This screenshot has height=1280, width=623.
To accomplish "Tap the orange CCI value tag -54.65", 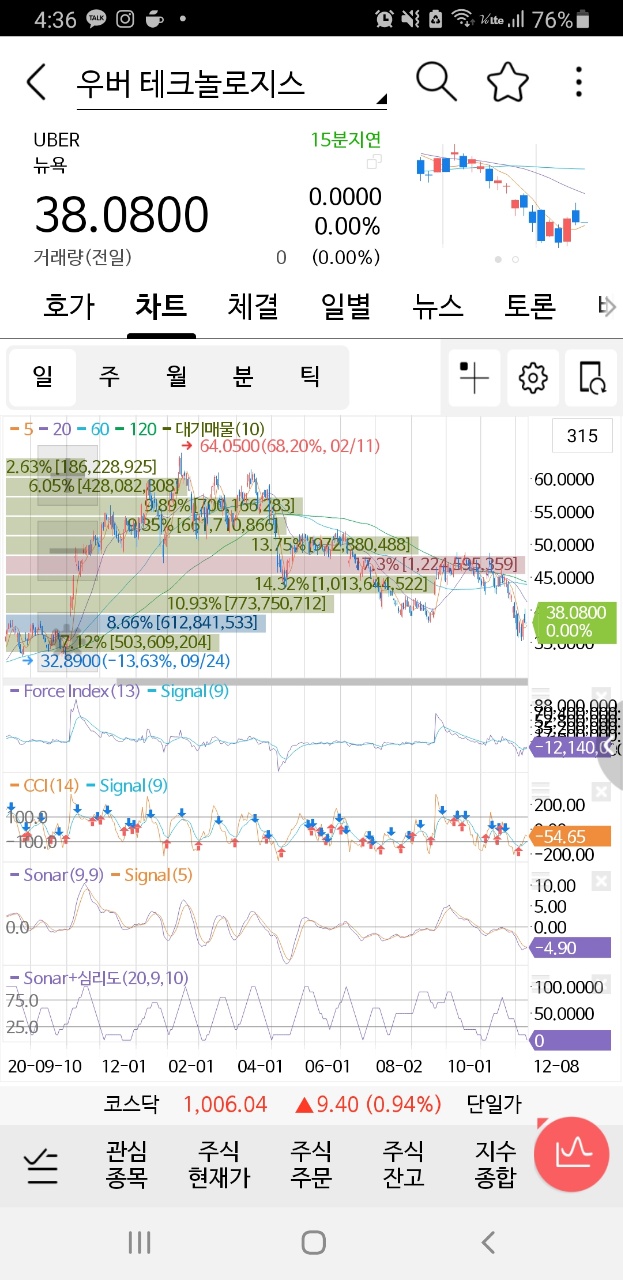I will 573,836.
